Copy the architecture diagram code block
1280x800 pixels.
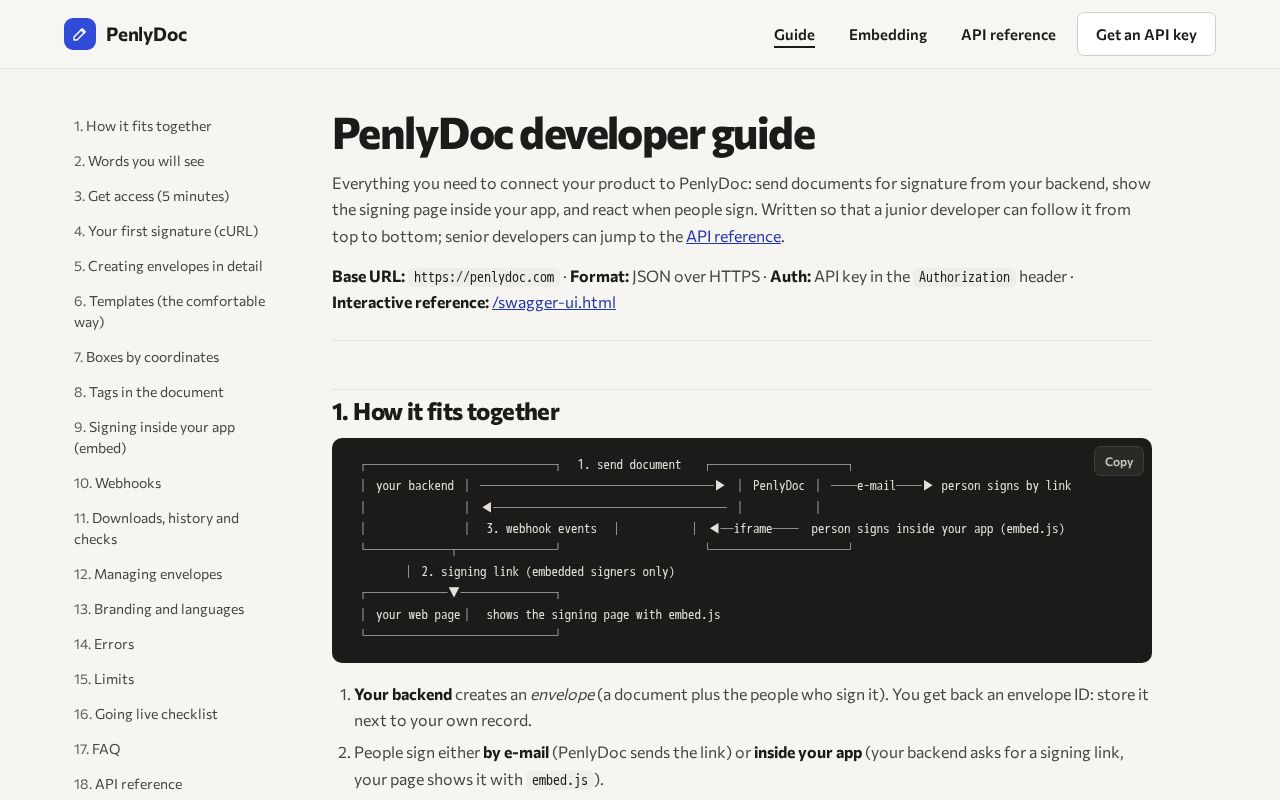click(1118, 461)
